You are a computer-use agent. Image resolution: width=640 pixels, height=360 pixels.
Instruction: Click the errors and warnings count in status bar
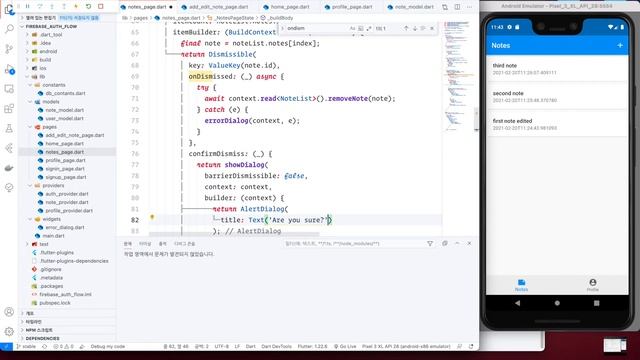63,346
